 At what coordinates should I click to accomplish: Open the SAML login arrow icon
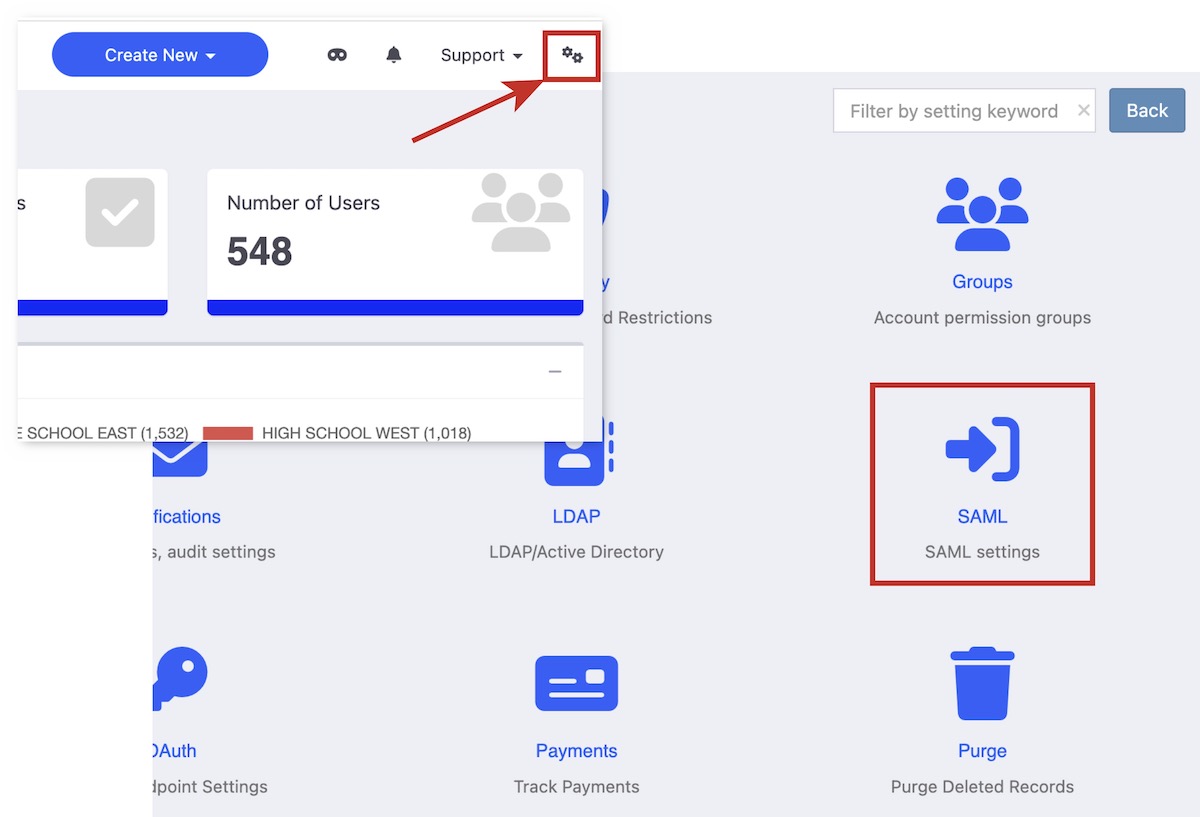point(982,449)
